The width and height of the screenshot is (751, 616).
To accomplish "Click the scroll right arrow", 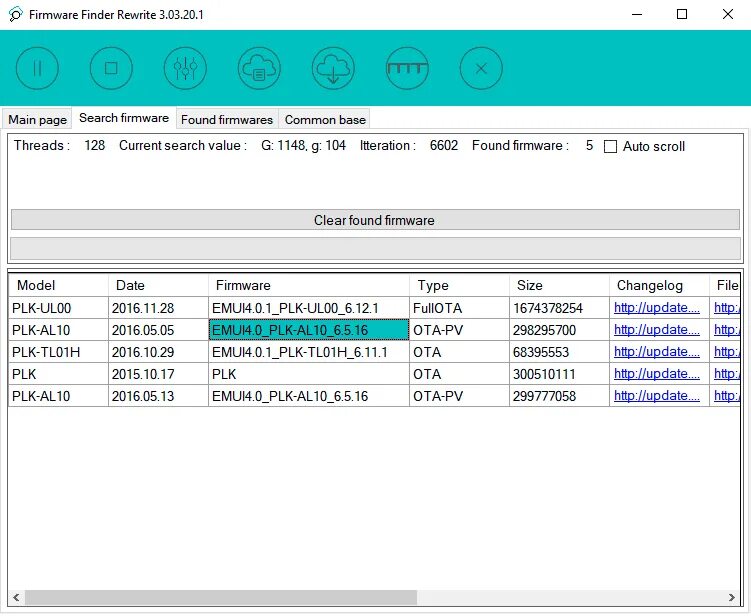I will click(x=731, y=597).
